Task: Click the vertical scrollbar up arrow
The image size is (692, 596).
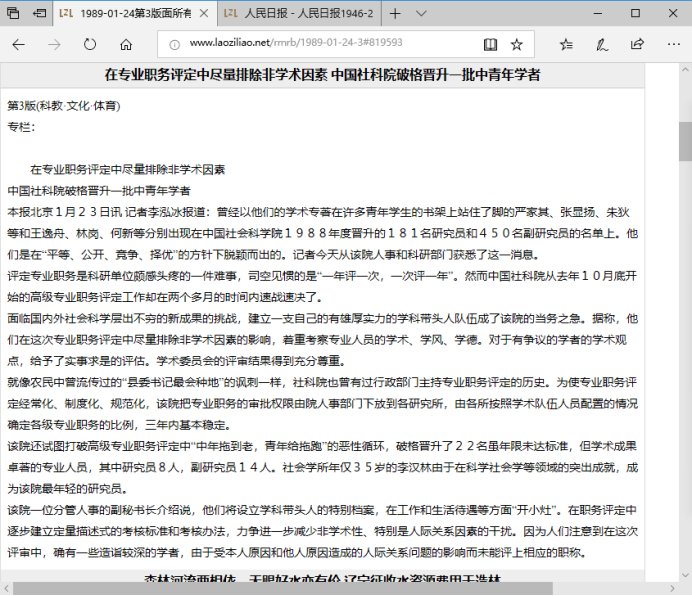Action: pos(685,70)
